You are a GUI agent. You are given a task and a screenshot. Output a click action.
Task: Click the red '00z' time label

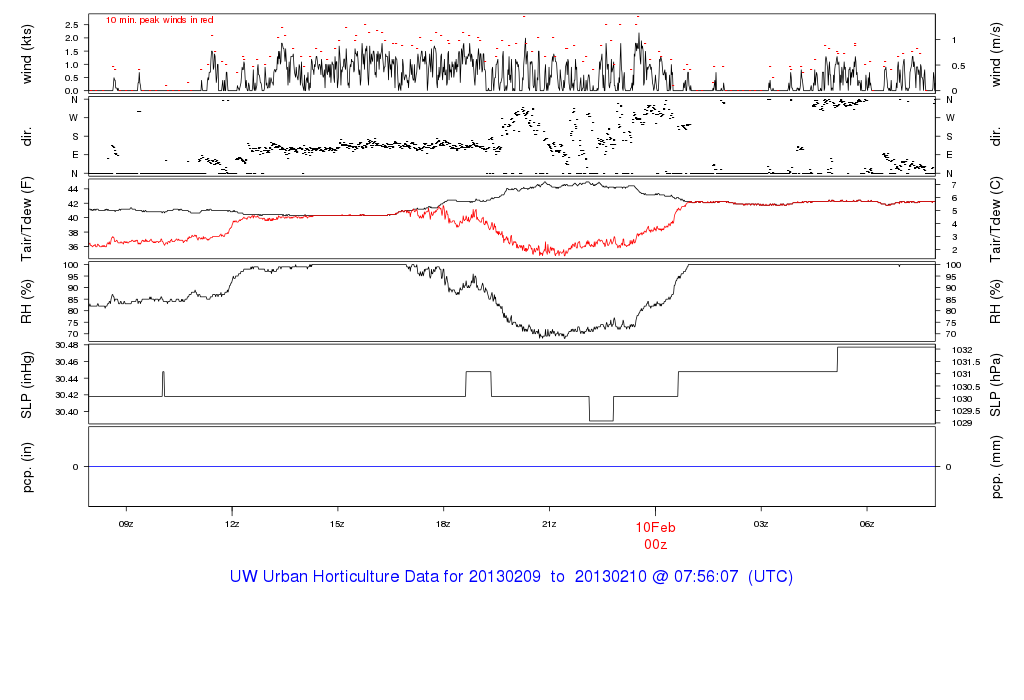pyautogui.click(x=656, y=545)
